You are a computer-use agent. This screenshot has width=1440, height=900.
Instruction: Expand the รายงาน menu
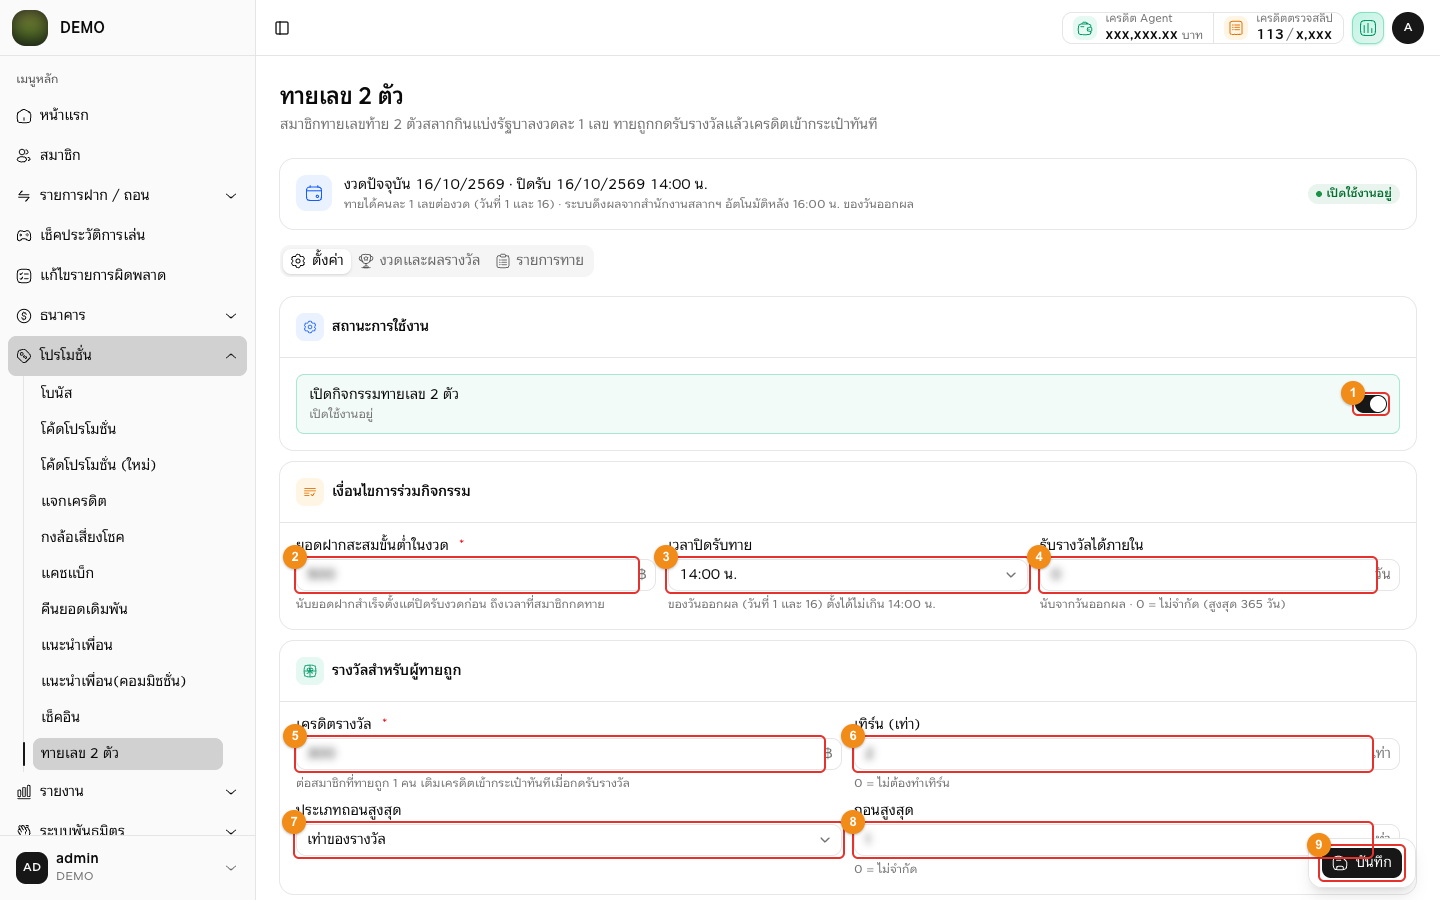(x=128, y=792)
